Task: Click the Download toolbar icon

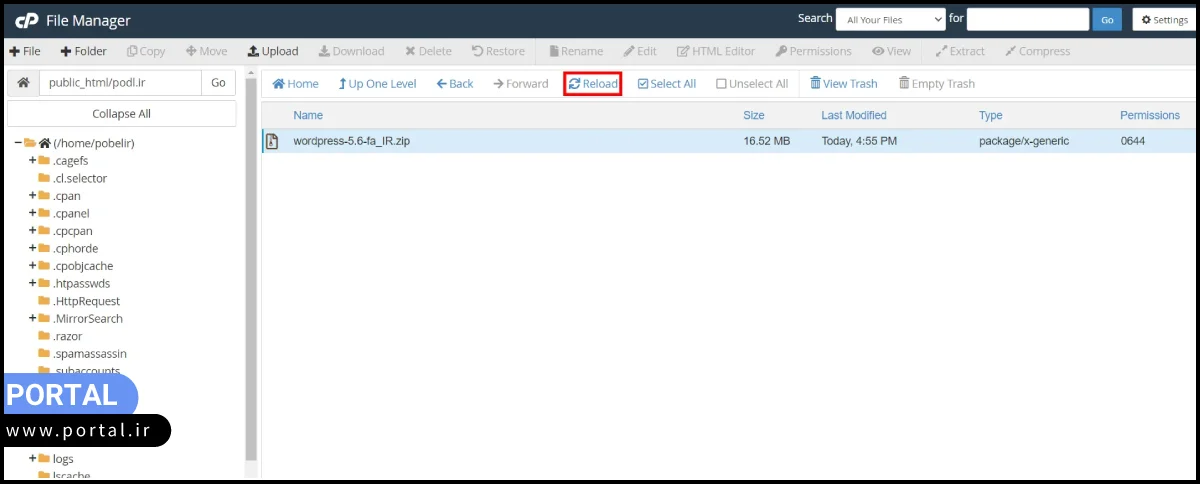Action: (325, 51)
